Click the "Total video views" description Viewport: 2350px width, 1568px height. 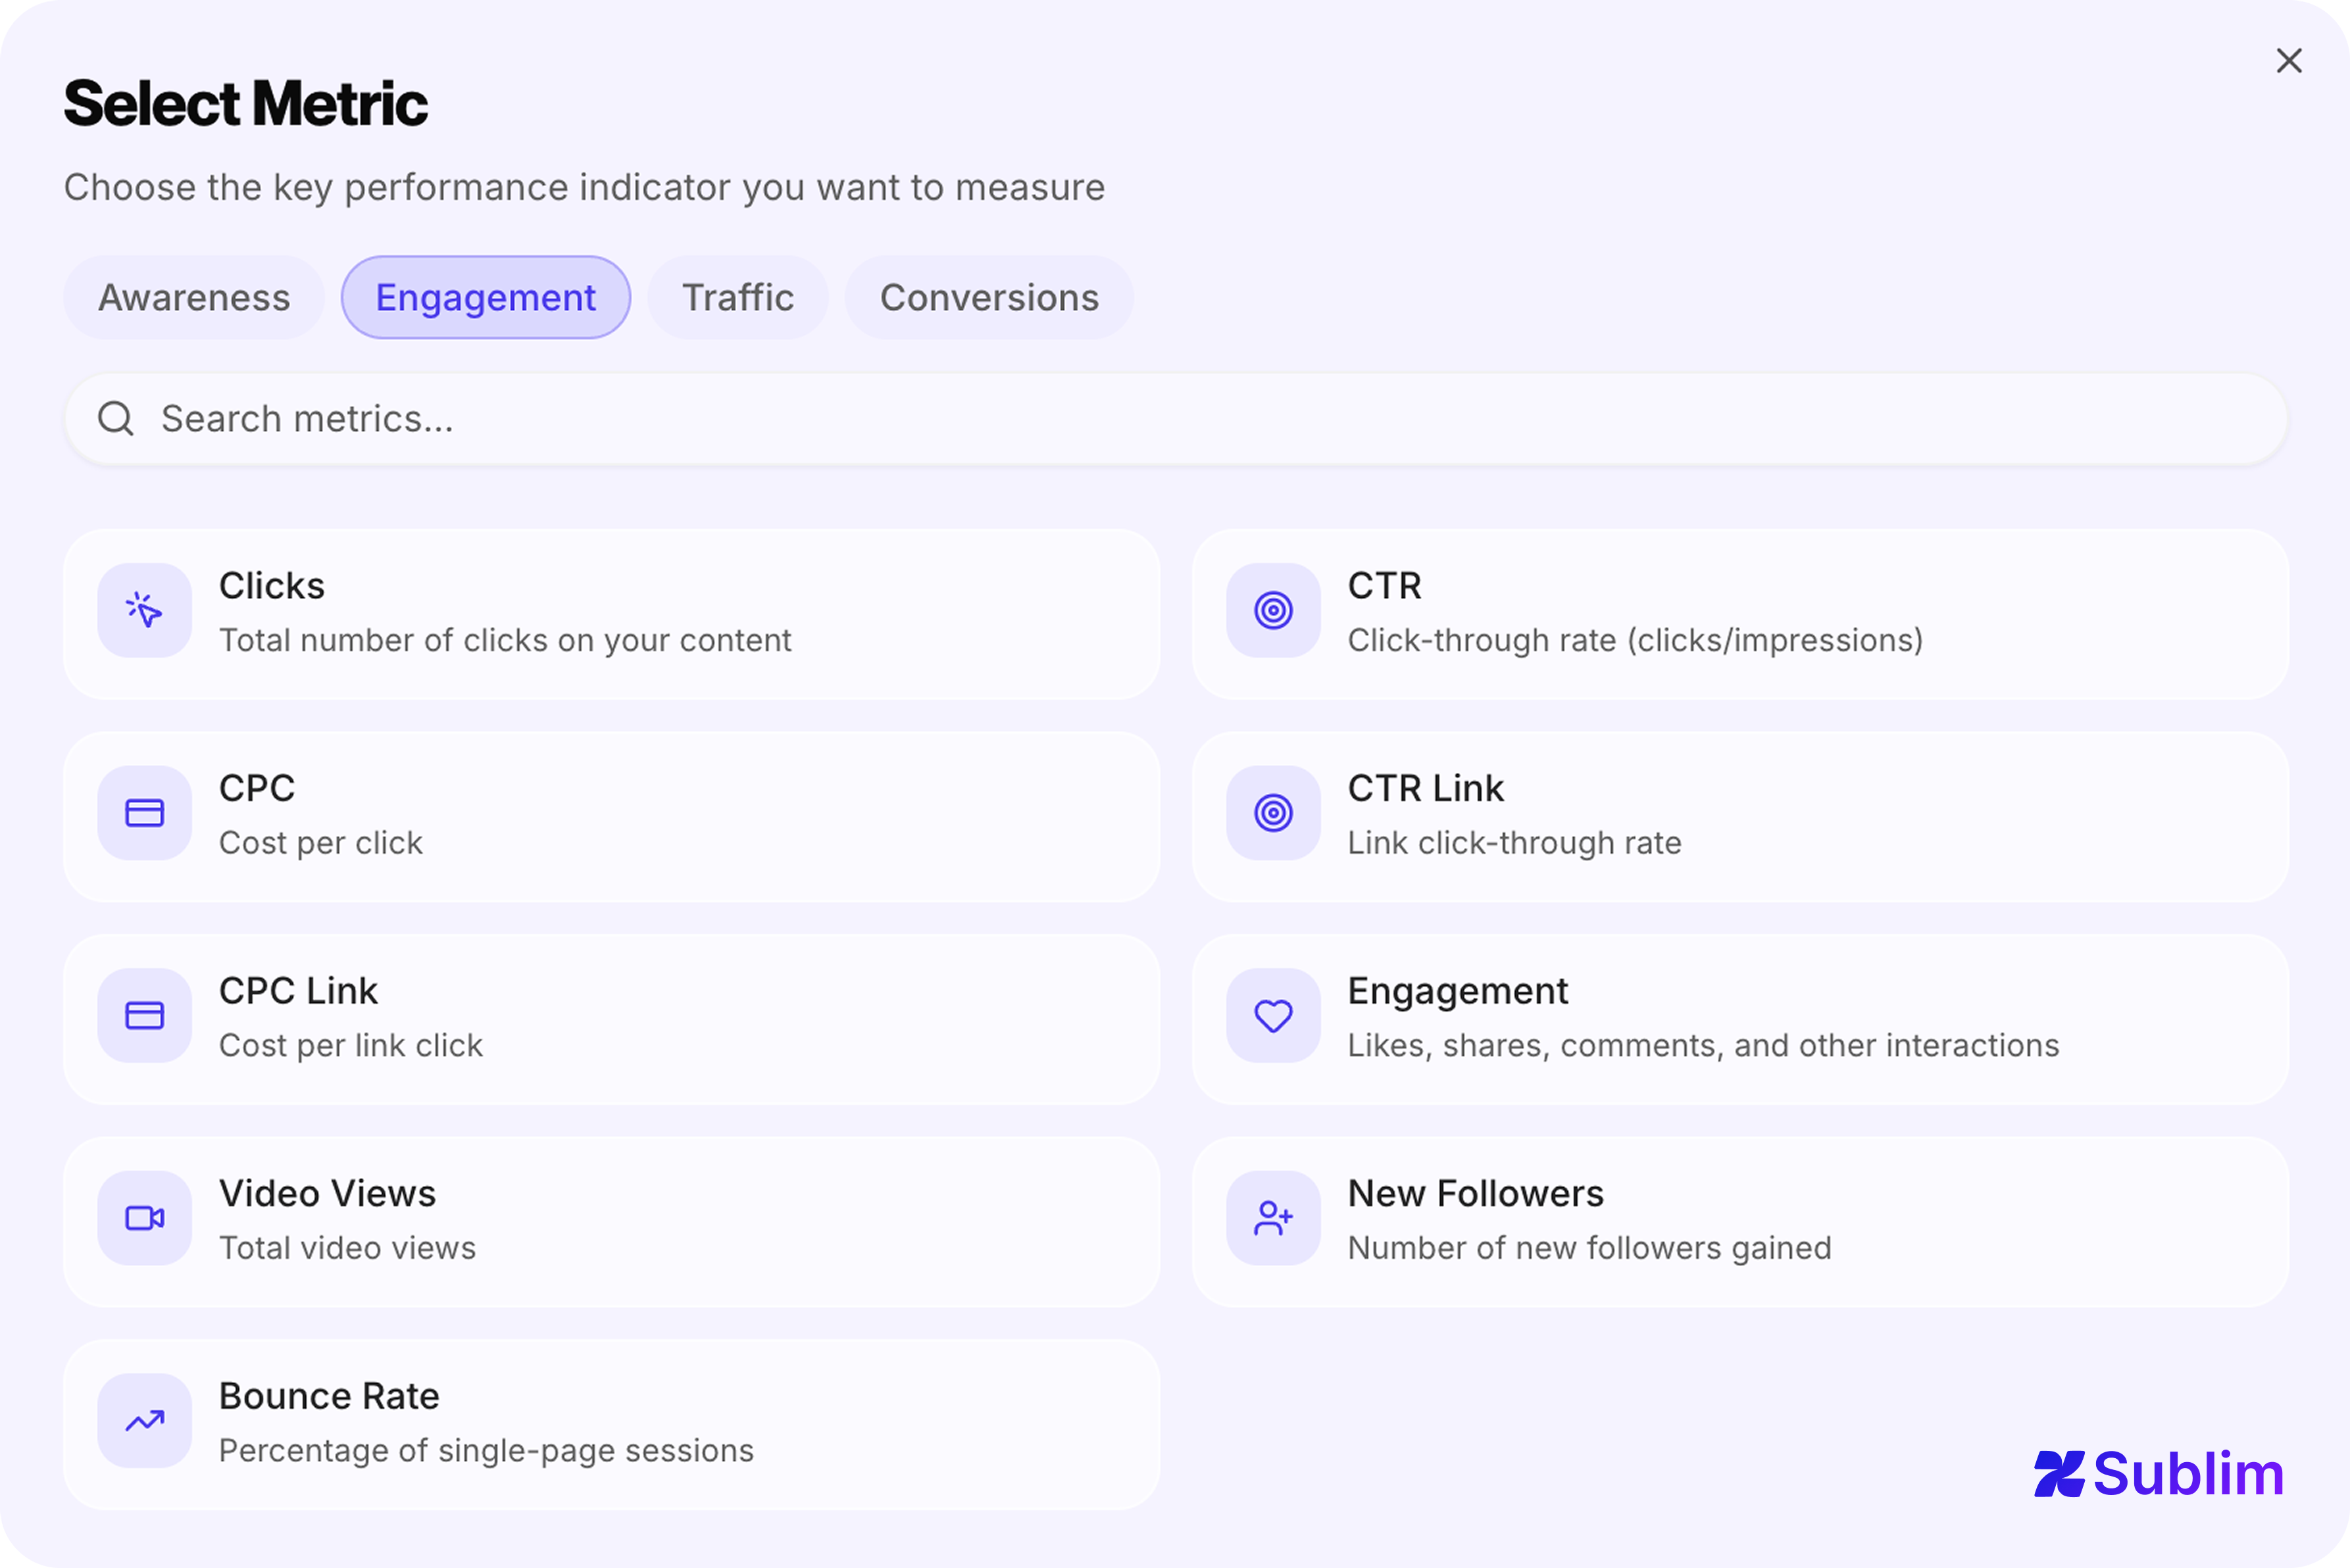point(347,1248)
